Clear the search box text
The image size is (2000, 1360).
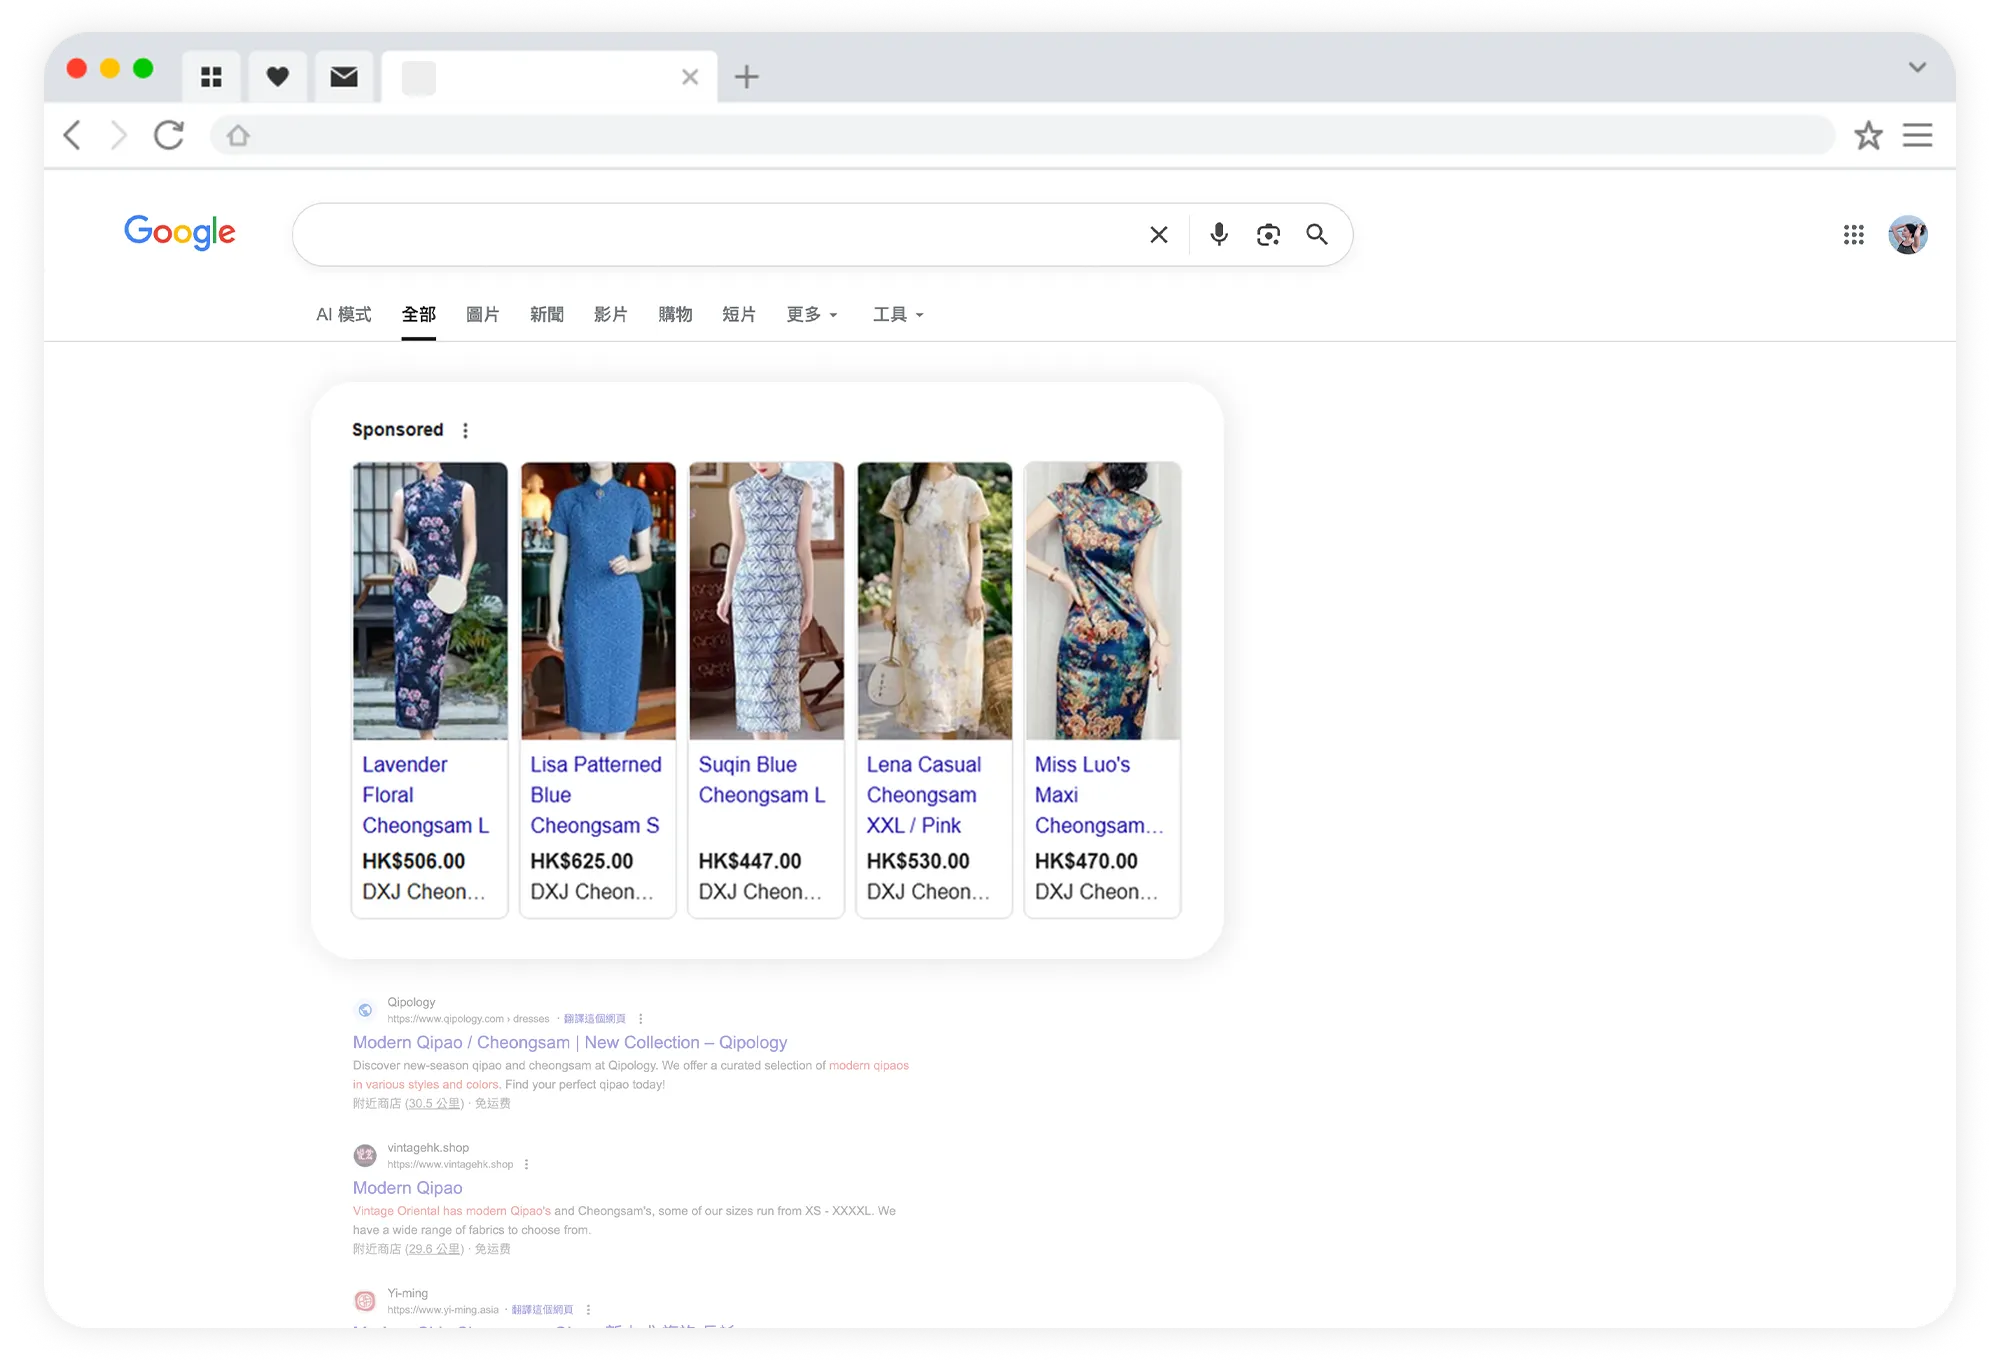[x=1159, y=234]
